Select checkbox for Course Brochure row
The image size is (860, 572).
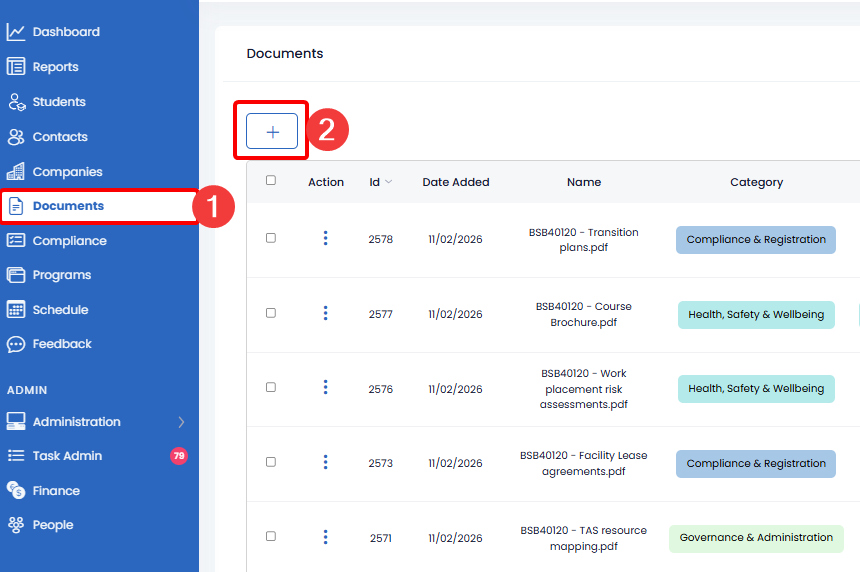[x=271, y=313]
